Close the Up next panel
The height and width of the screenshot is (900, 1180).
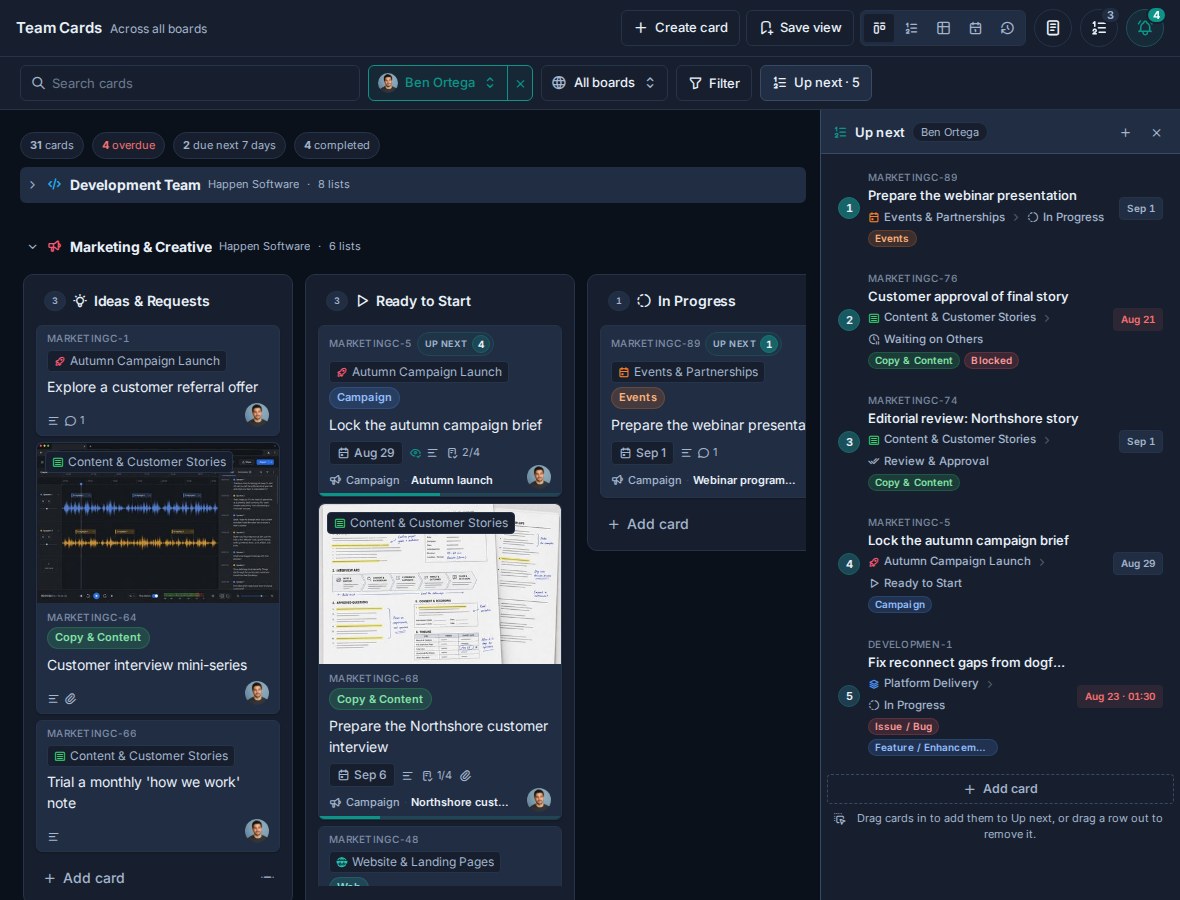1157,132
